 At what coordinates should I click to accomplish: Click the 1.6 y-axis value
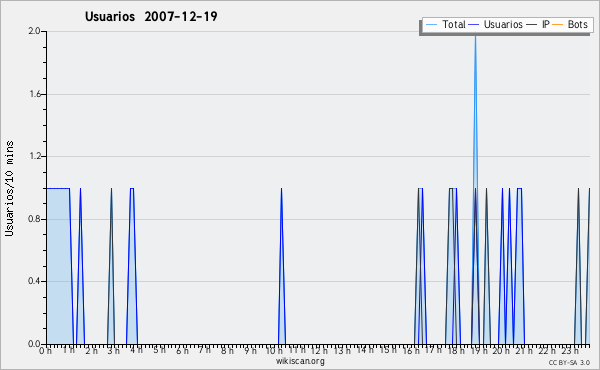(34, 94)
